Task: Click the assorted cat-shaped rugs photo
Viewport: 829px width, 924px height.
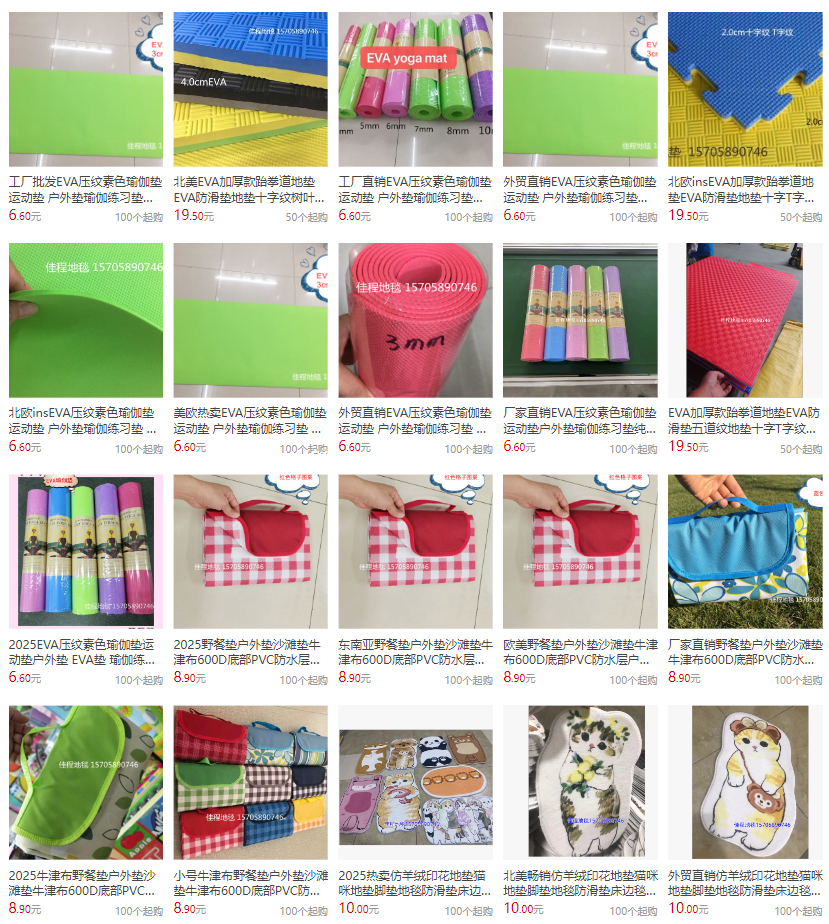Action: click(415, 782)
